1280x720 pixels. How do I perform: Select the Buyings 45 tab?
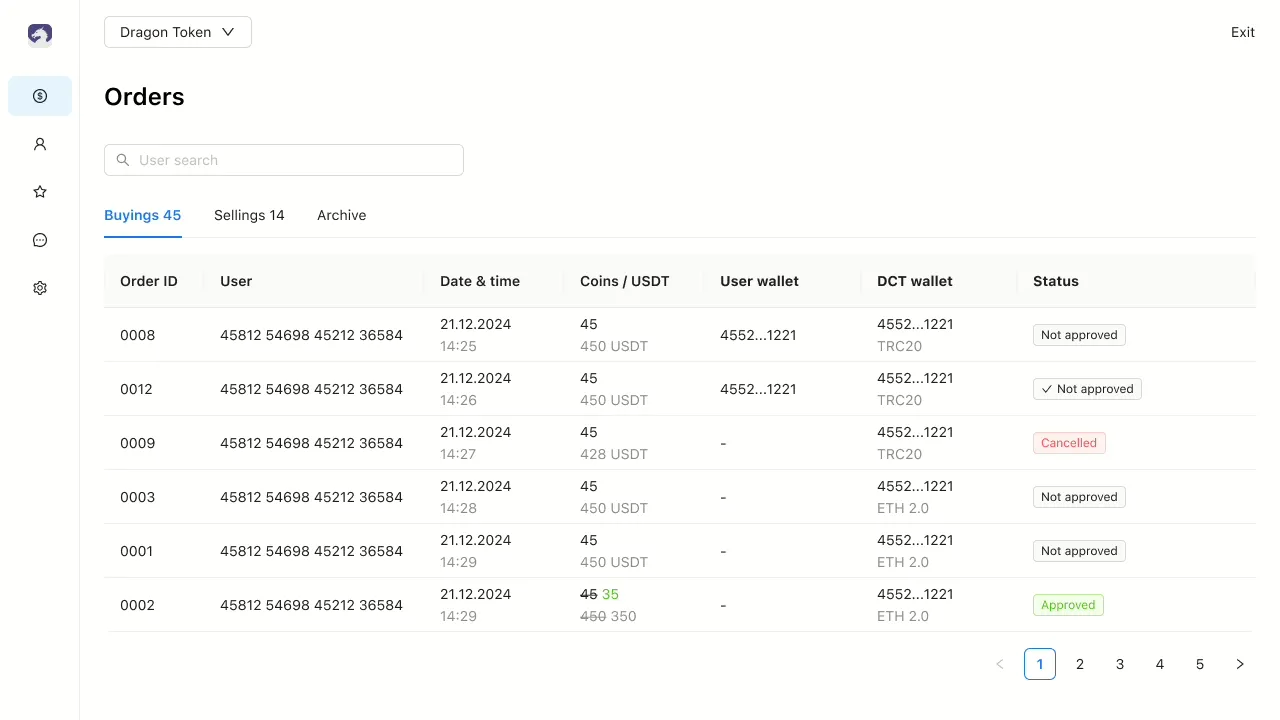tap(143, 215)
